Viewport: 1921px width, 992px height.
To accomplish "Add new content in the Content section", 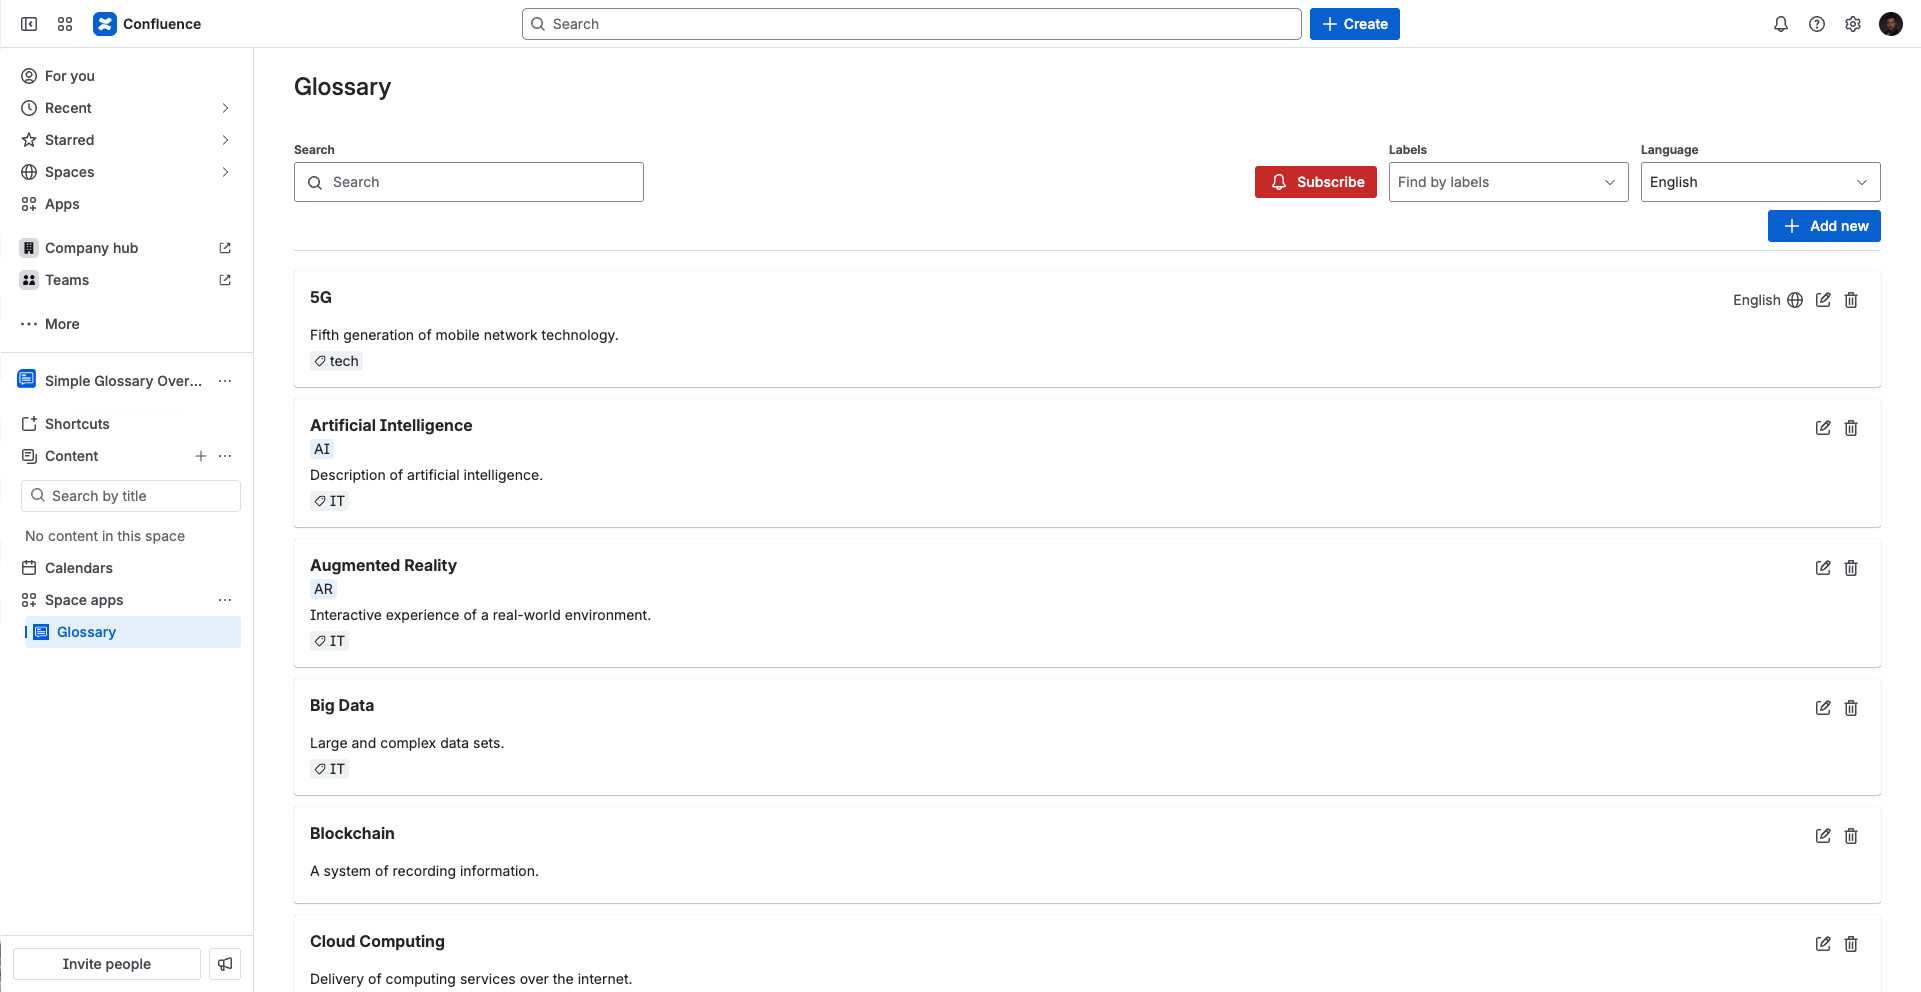I will pyautogui.click(x=200, y=455).
